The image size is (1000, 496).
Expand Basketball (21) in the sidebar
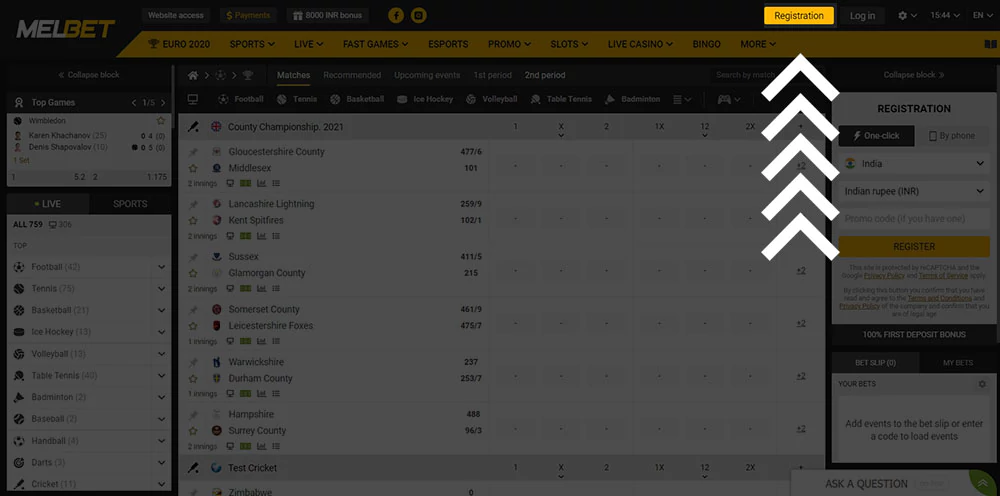coord(161,310)
